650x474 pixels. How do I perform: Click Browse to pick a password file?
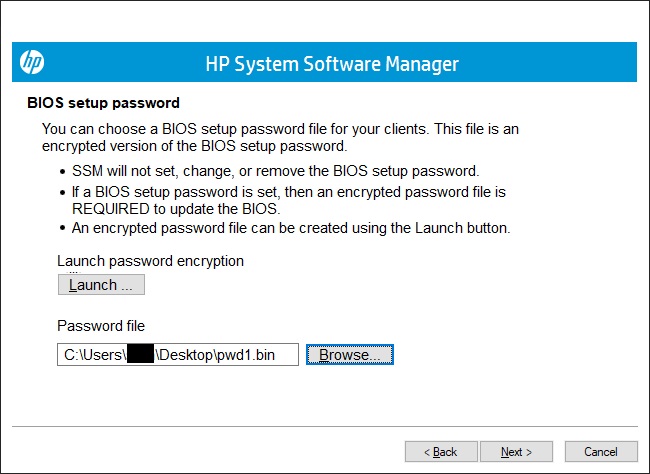[x=349, y=355]
